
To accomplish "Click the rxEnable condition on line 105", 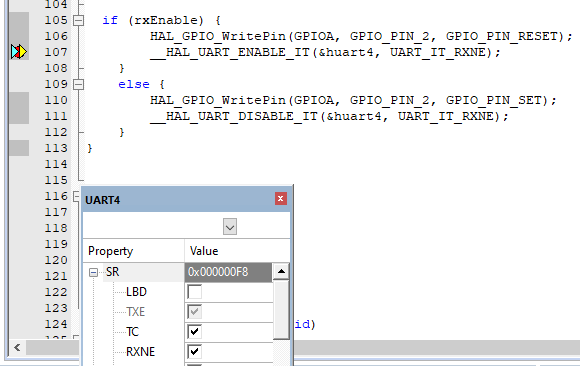I will point(165,20).
